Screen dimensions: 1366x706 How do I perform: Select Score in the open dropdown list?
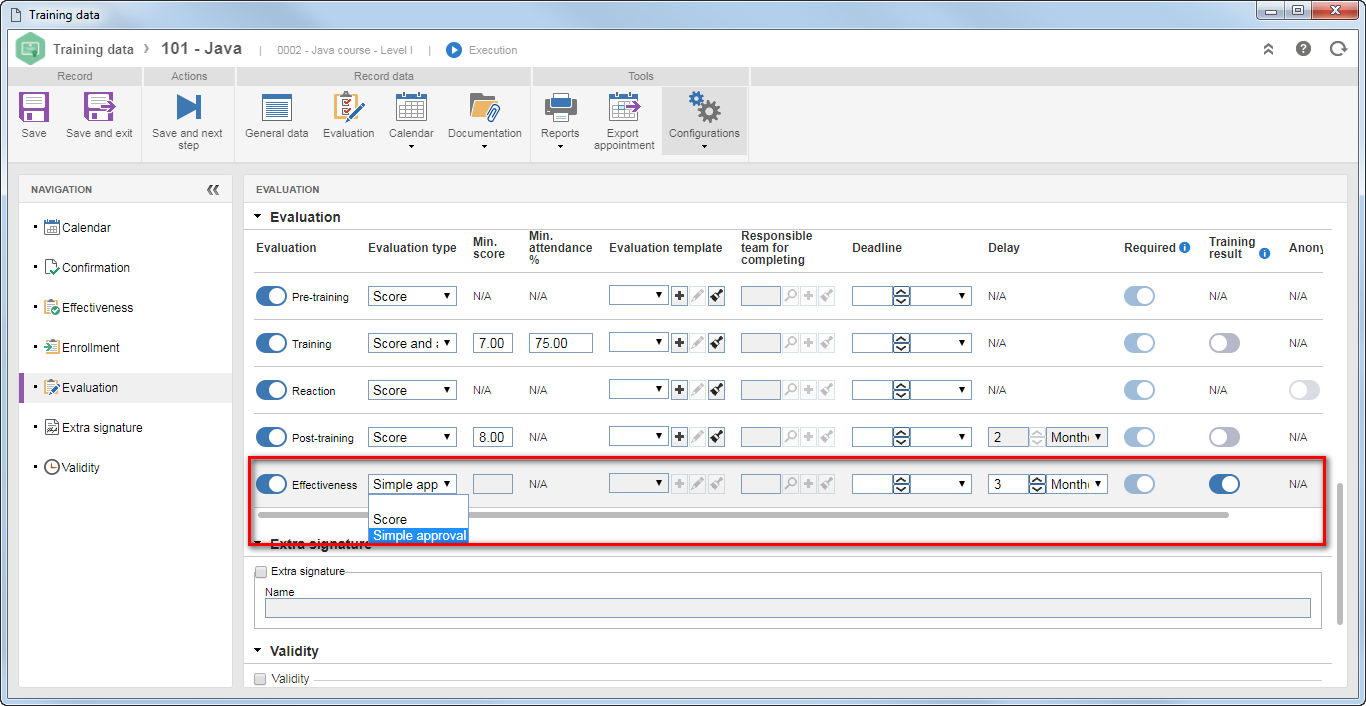click(x=418, y=519)
